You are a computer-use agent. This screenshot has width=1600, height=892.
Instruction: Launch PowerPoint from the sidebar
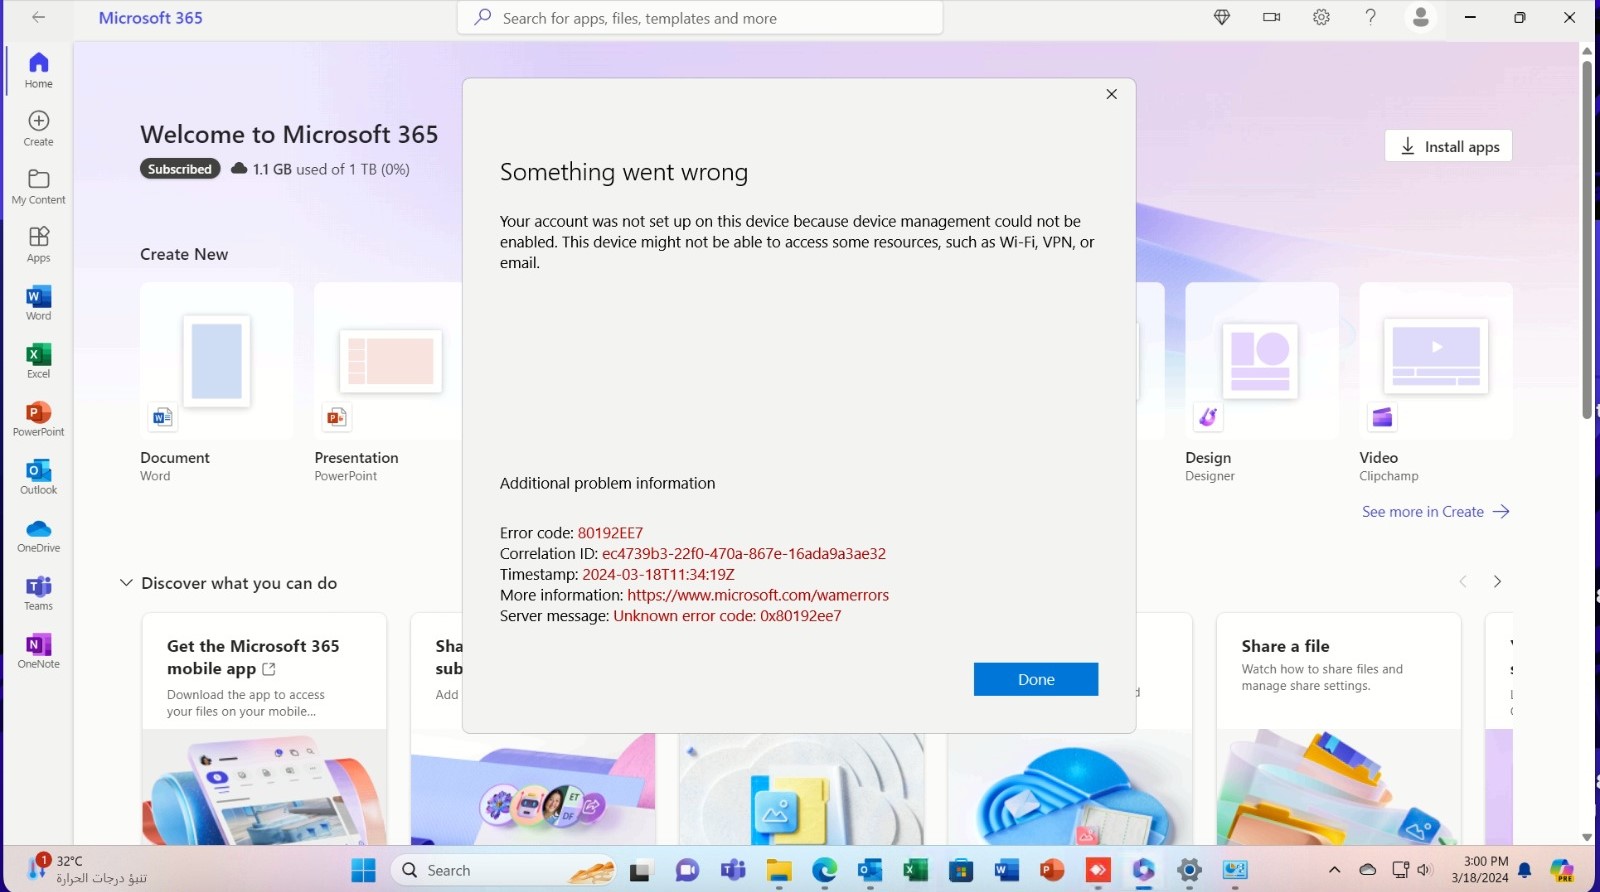pyautogui.click(x=38, y=418)
